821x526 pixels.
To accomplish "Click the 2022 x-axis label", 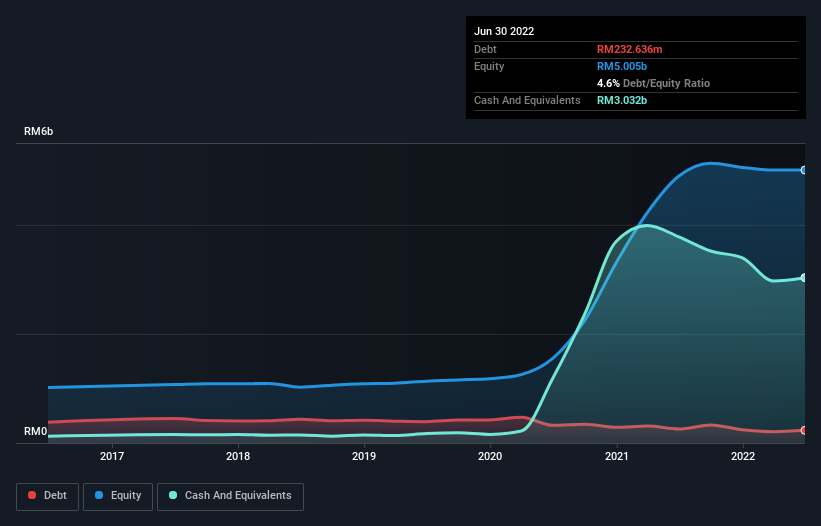I will pos(743,456).
